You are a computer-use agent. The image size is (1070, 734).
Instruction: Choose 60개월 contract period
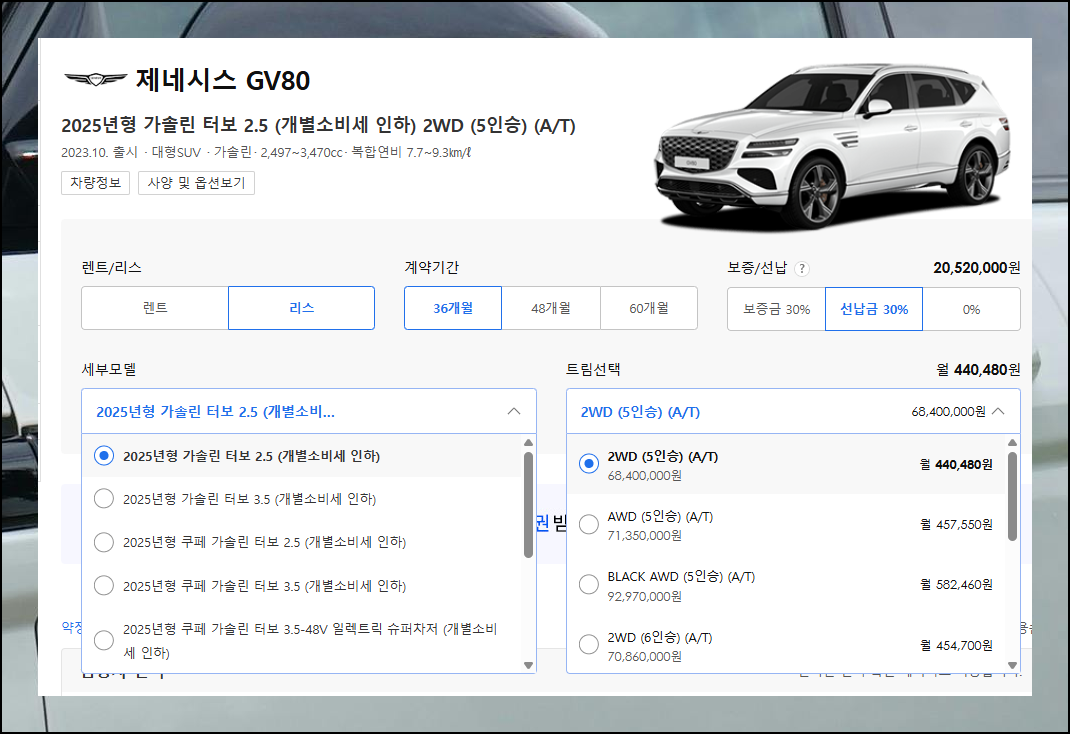tap(649, 308)
